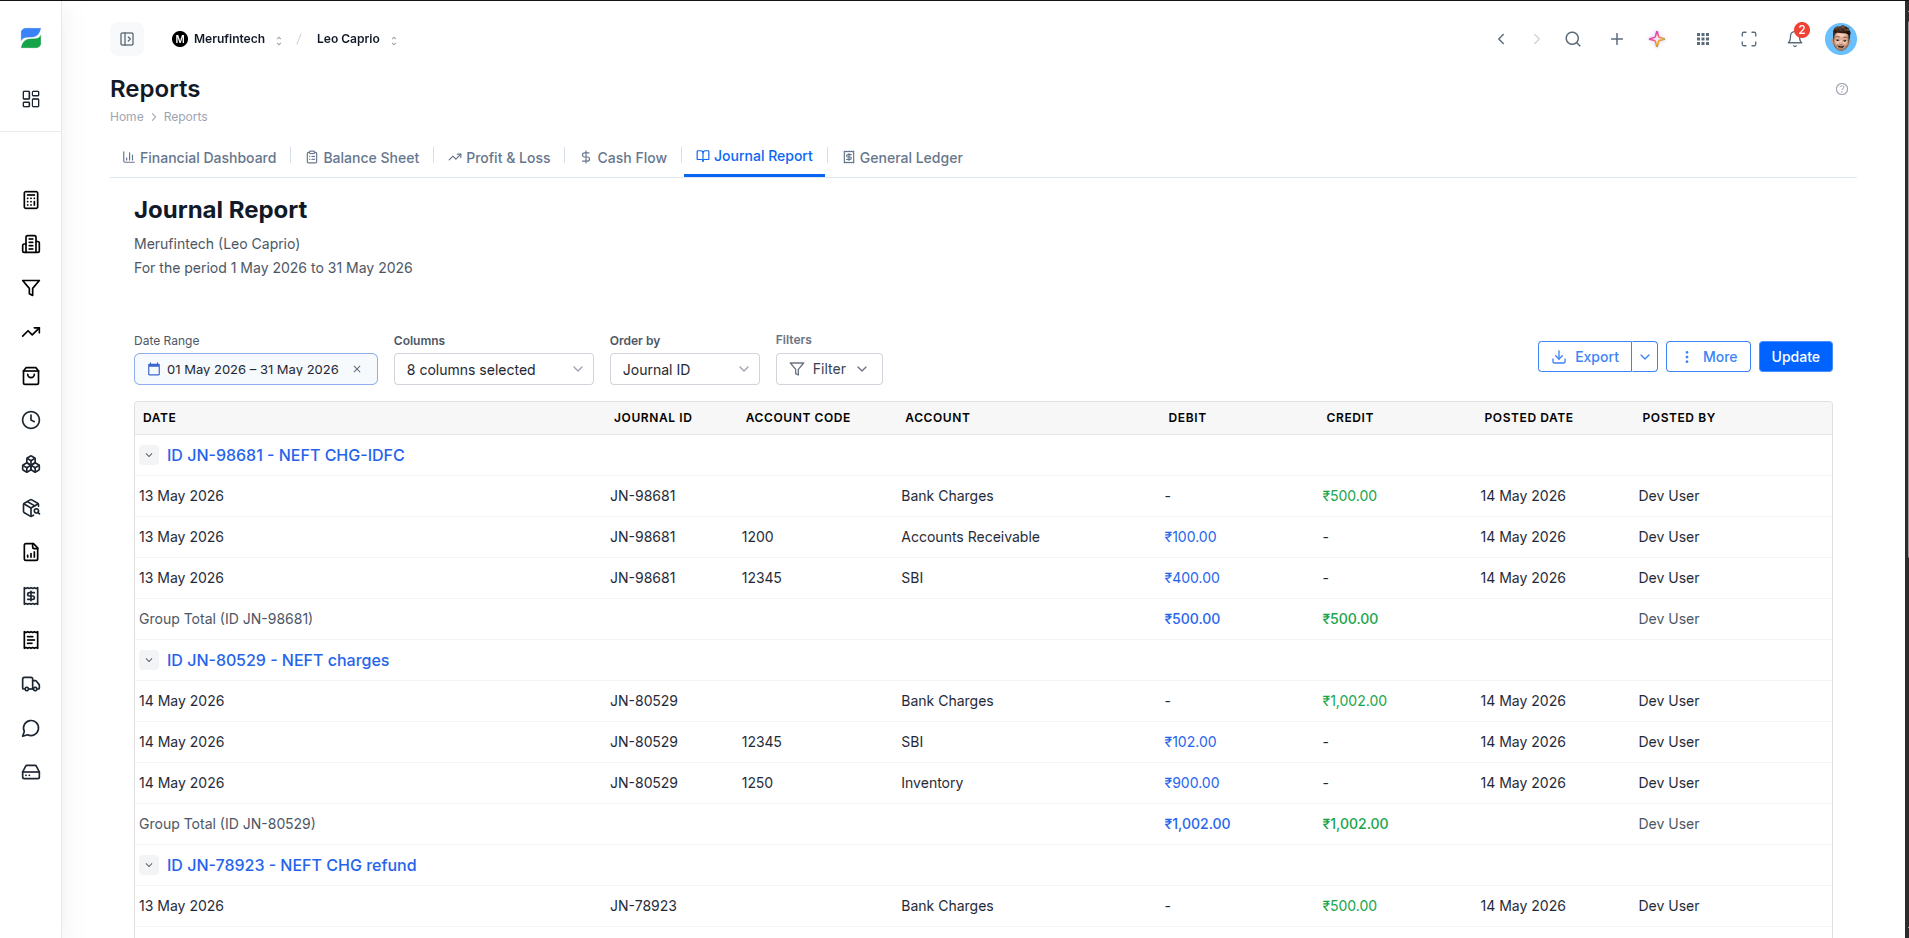1909x938 pixels.
Task: Select the Journal Report tab
Action: click(x=754, y=156)
